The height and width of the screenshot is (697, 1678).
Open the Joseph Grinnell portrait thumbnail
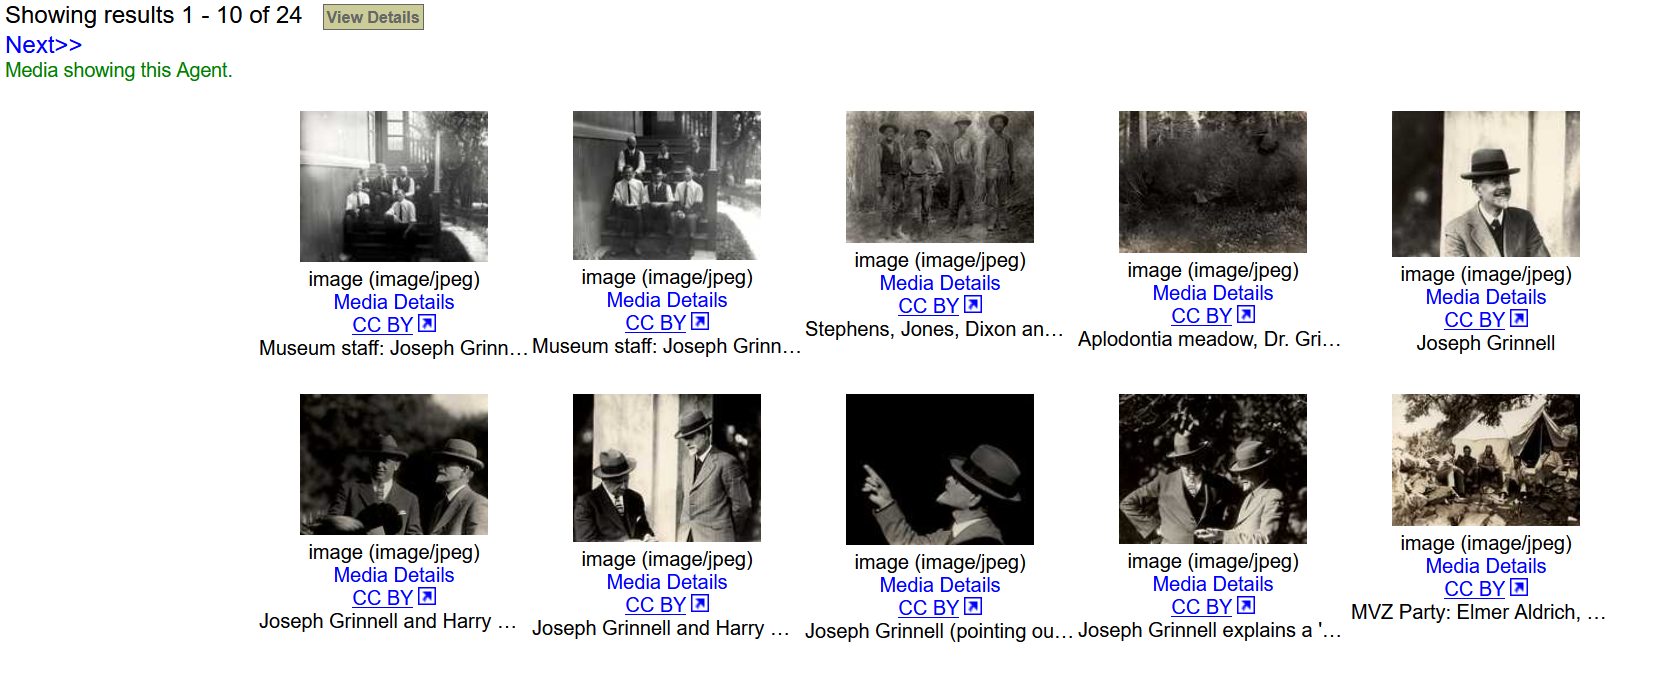(1486, 184)
